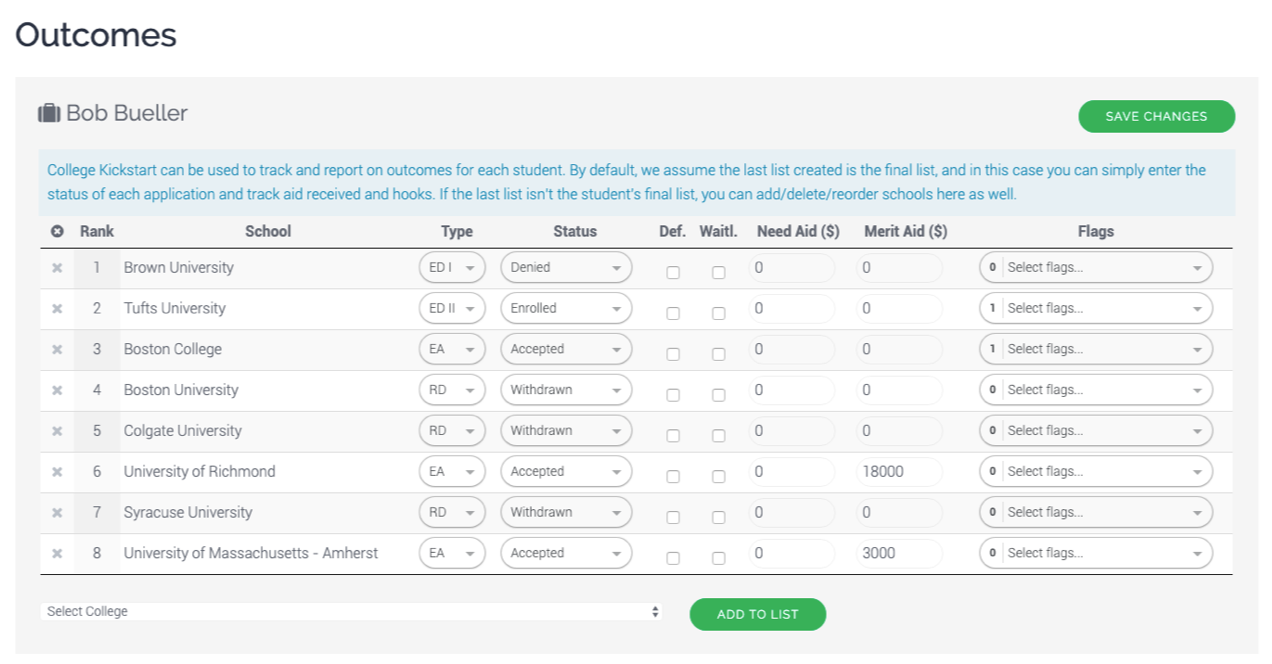This screenshot has height=664, width=1272.
Task: Click Merit Aid field showing 18000
Action: (x=899, y=472)
